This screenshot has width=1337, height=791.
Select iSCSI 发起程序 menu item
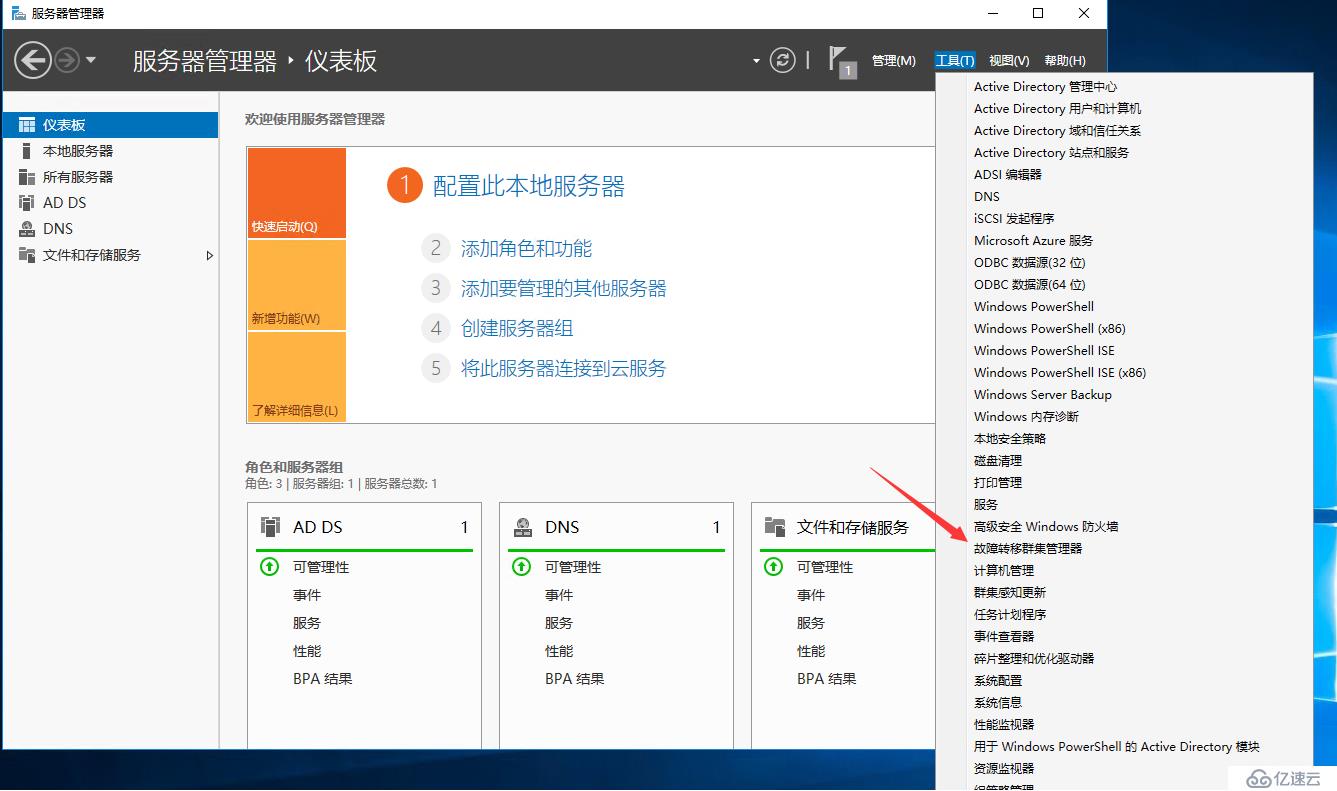[1014, 219]
